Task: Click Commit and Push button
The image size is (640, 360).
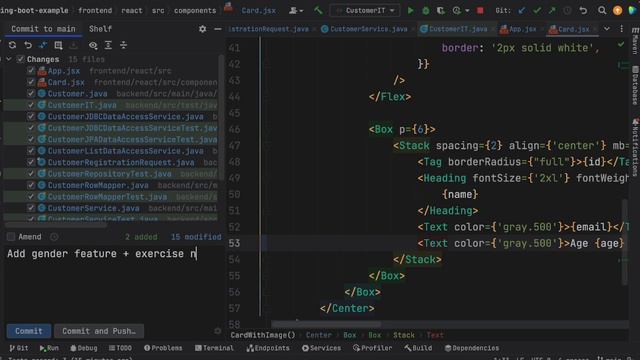Action: (99, 331)
